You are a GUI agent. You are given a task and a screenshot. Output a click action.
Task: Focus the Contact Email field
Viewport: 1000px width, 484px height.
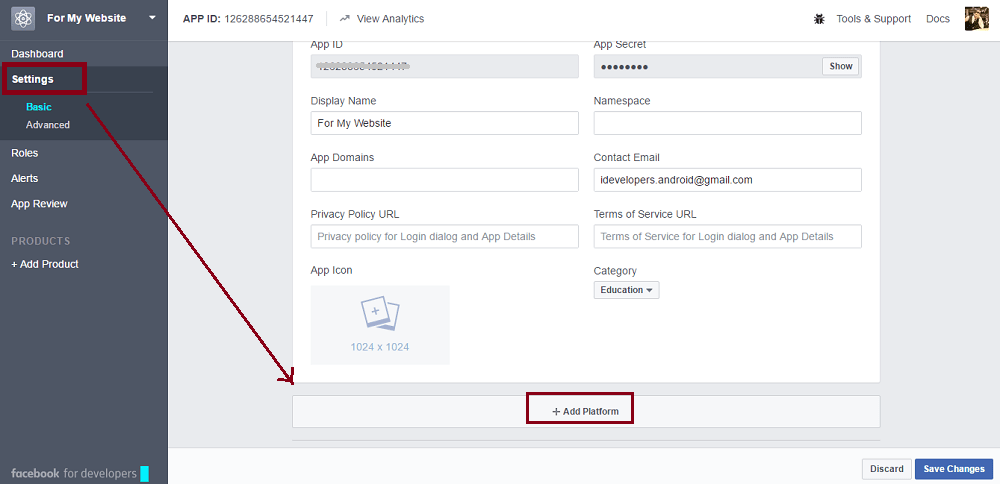(728, 180)
